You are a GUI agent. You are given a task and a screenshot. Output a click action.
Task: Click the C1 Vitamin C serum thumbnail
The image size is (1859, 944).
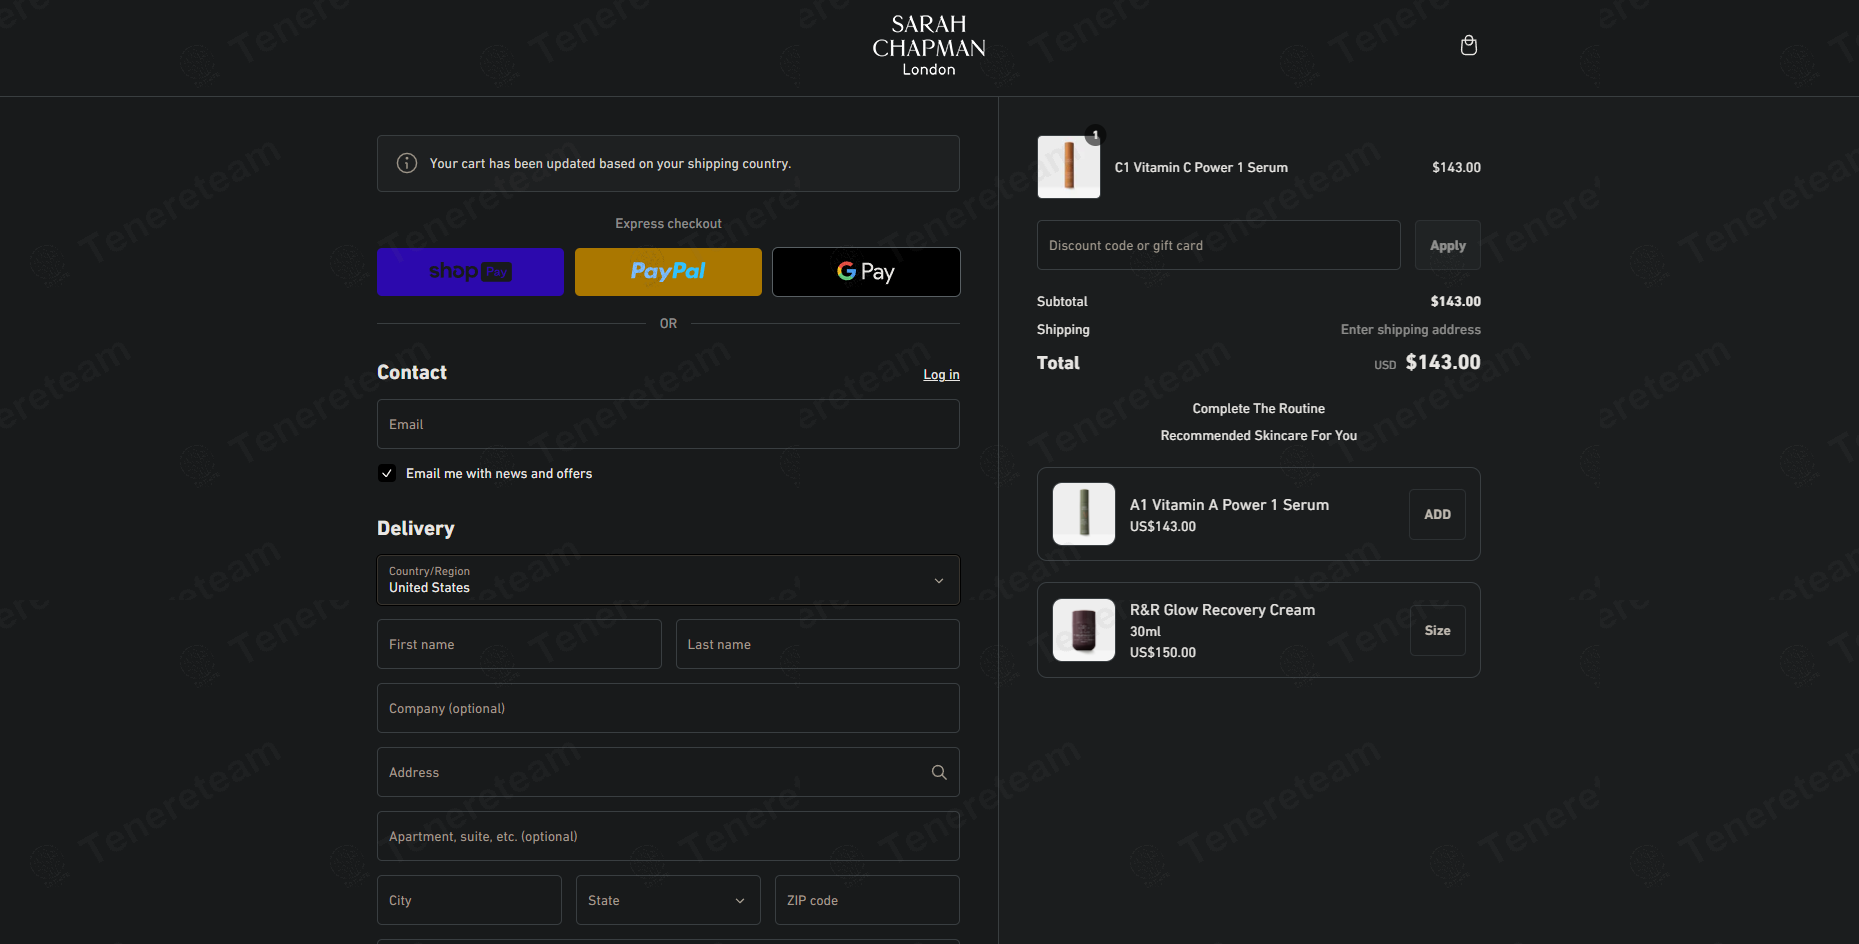tap(1069, 167)
